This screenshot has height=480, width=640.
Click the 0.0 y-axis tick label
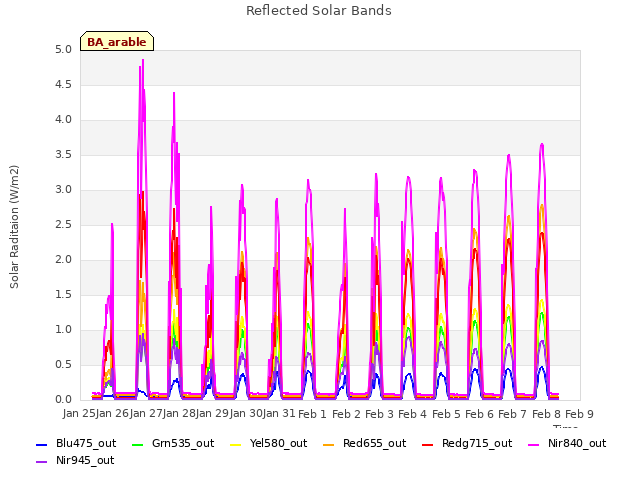63,400
